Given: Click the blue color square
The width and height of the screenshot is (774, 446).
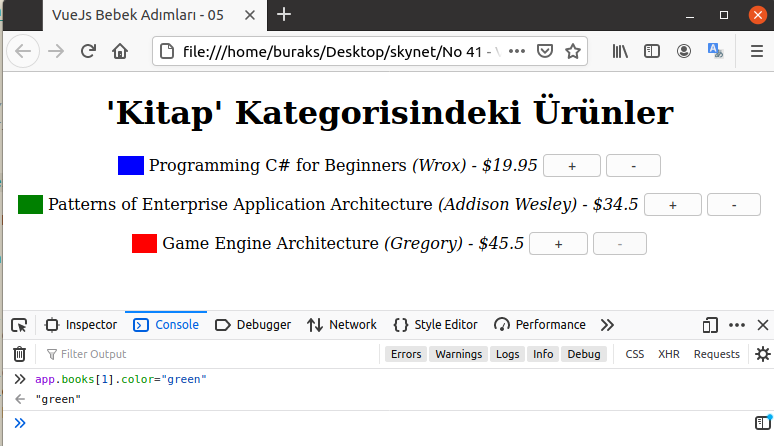Looking at the screenshot, I should click(x=131, y=165).
